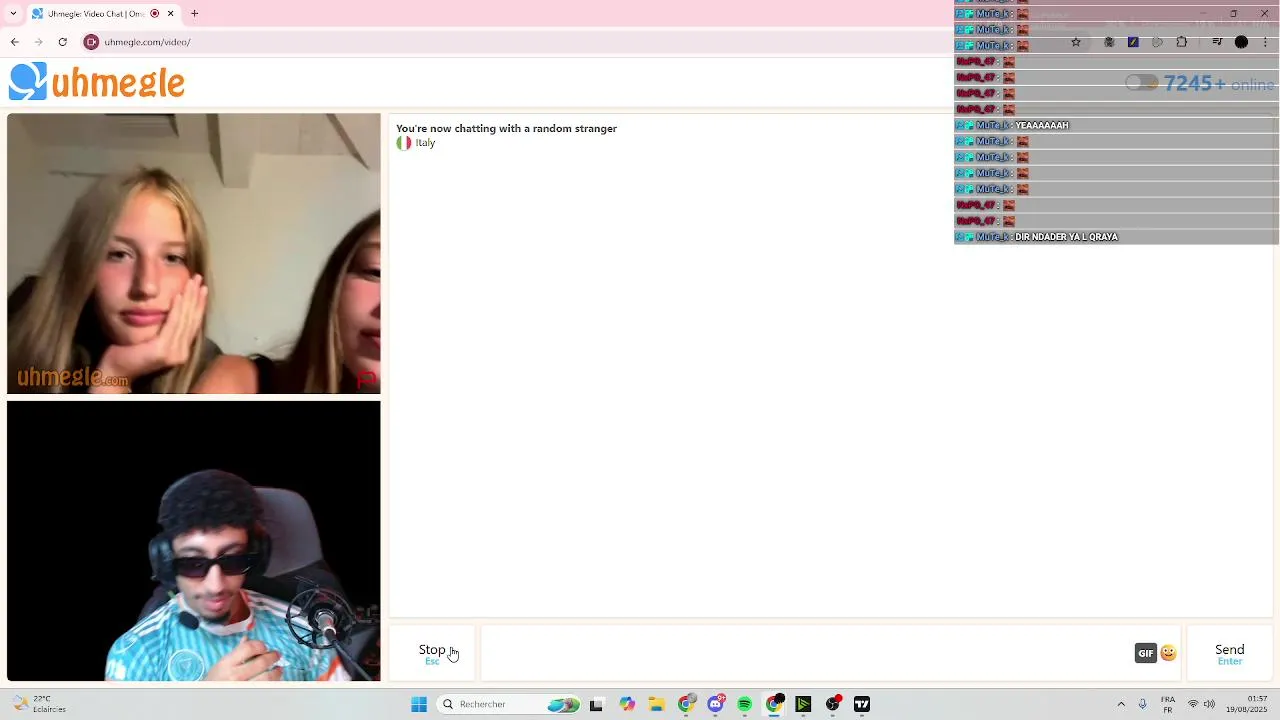Open the media controls icon

click(1216, 42)
